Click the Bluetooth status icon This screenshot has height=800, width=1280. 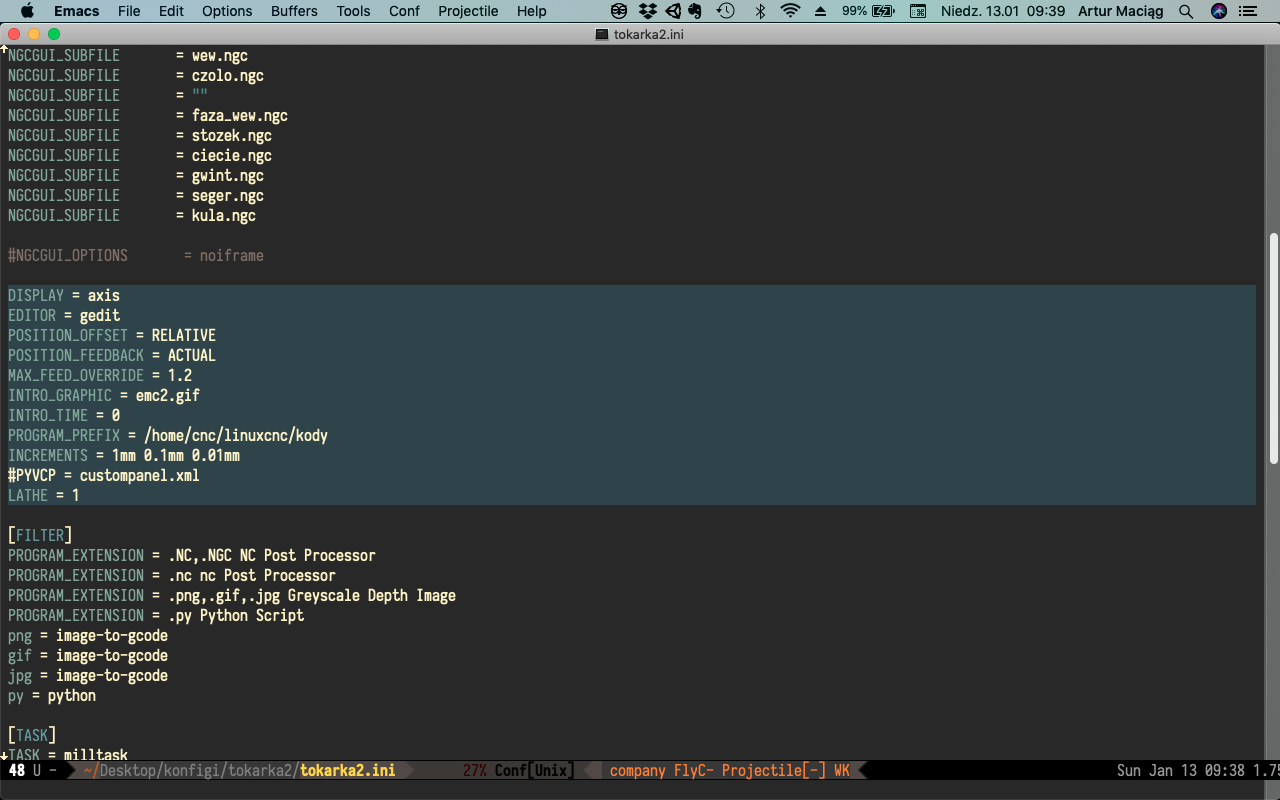760,11
